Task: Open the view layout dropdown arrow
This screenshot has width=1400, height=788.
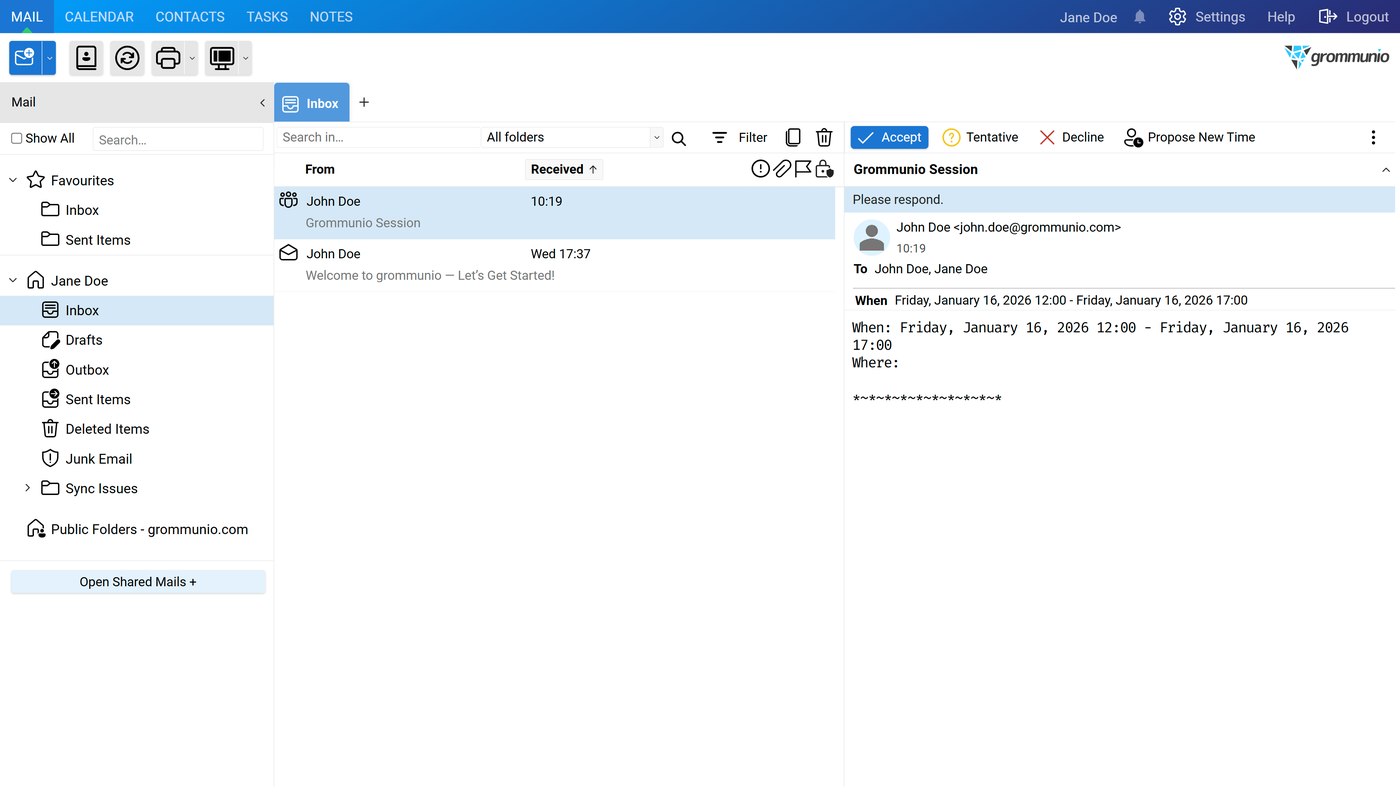Action: pyautogui.click(x=246, y=58)
